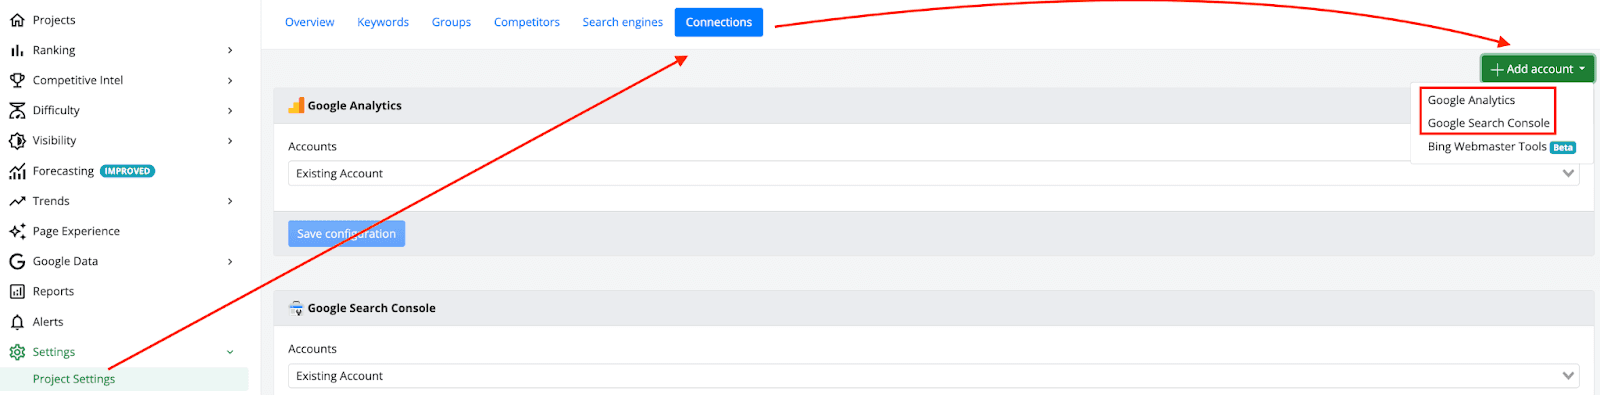The height and width of the screenshot is (395, 1600).
Task: Click the Google Analytics logo icon
Action: coord(296,105)
